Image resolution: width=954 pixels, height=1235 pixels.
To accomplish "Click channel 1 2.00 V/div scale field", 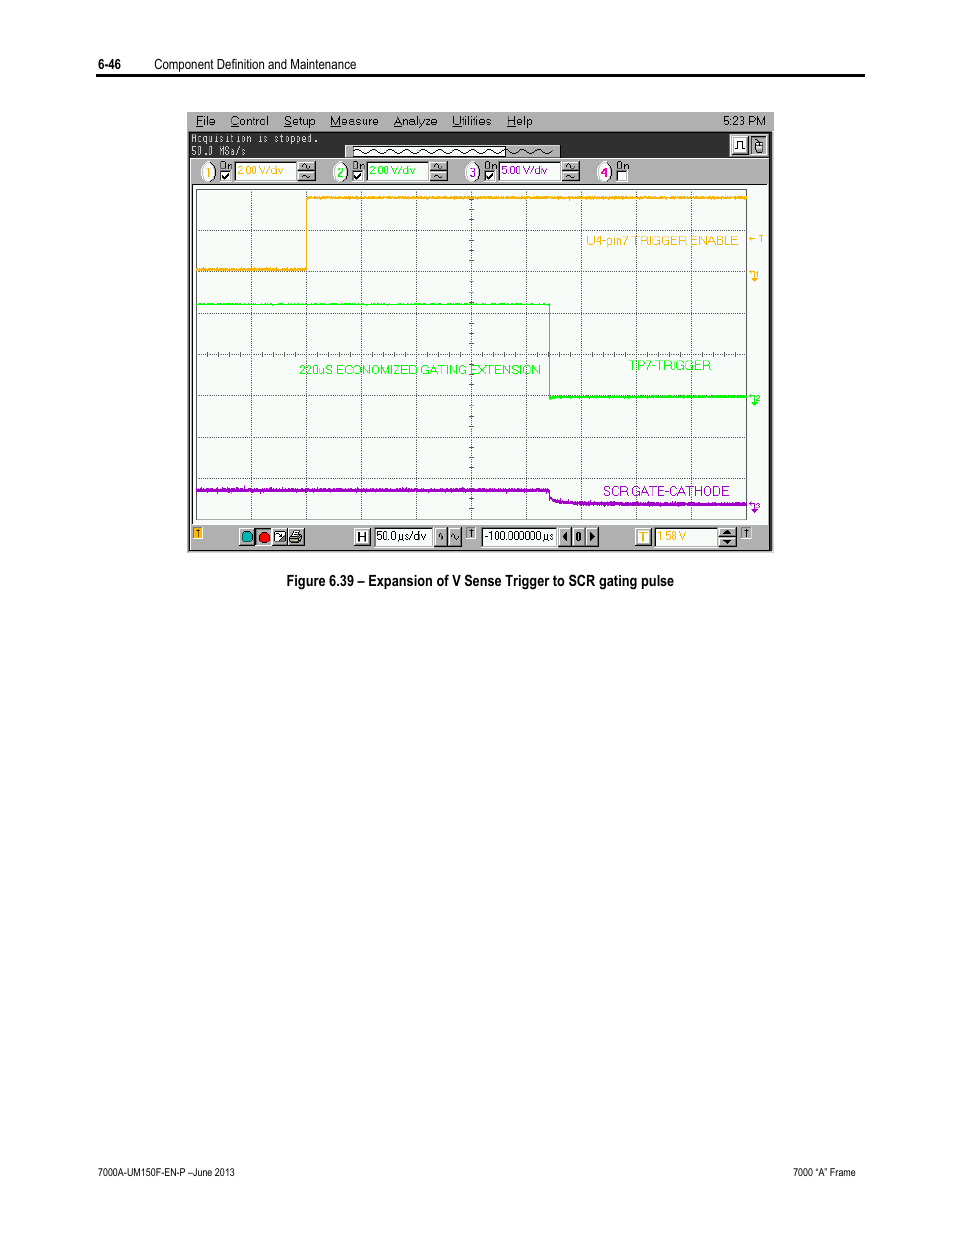I will [x=265, y=171].
